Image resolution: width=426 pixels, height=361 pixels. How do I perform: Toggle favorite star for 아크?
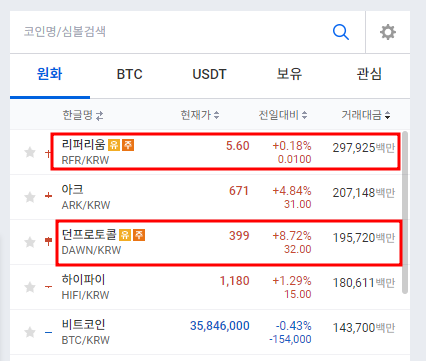pyautogui.click(x=30, y=197)
